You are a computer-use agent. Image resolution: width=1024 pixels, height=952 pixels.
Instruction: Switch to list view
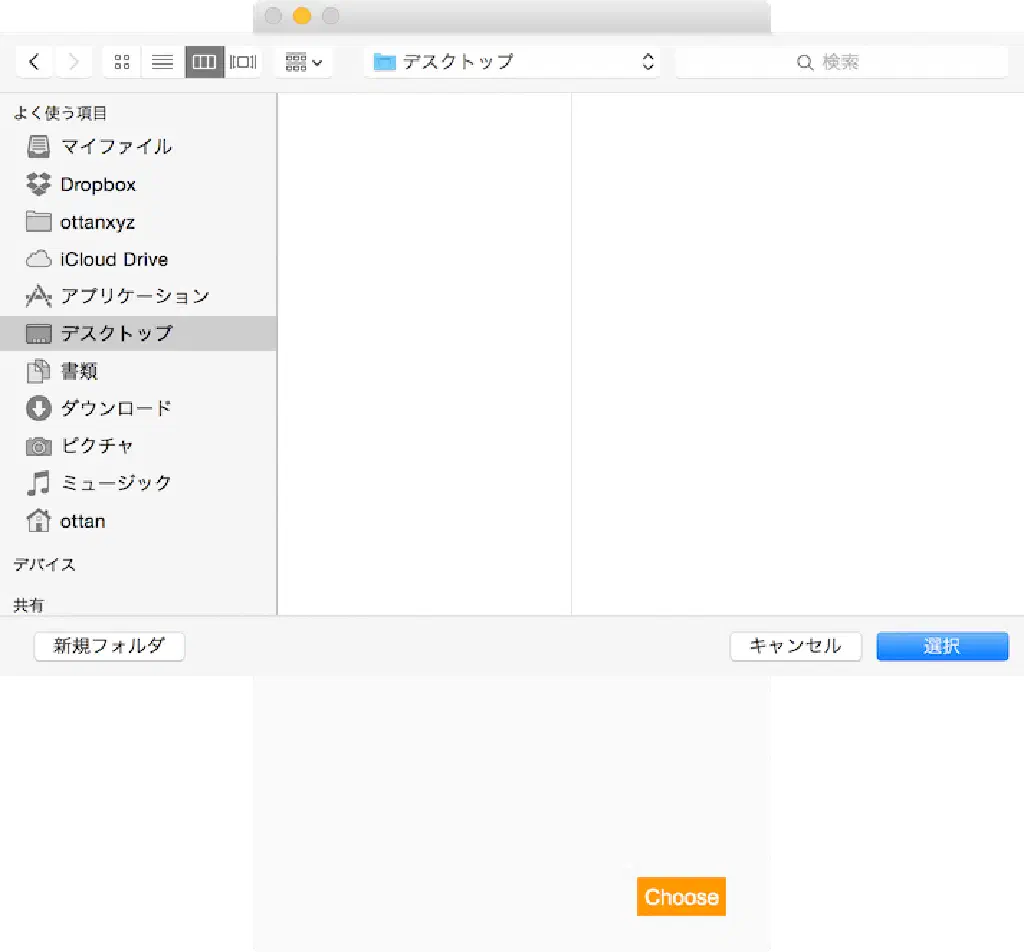point(162,62)
